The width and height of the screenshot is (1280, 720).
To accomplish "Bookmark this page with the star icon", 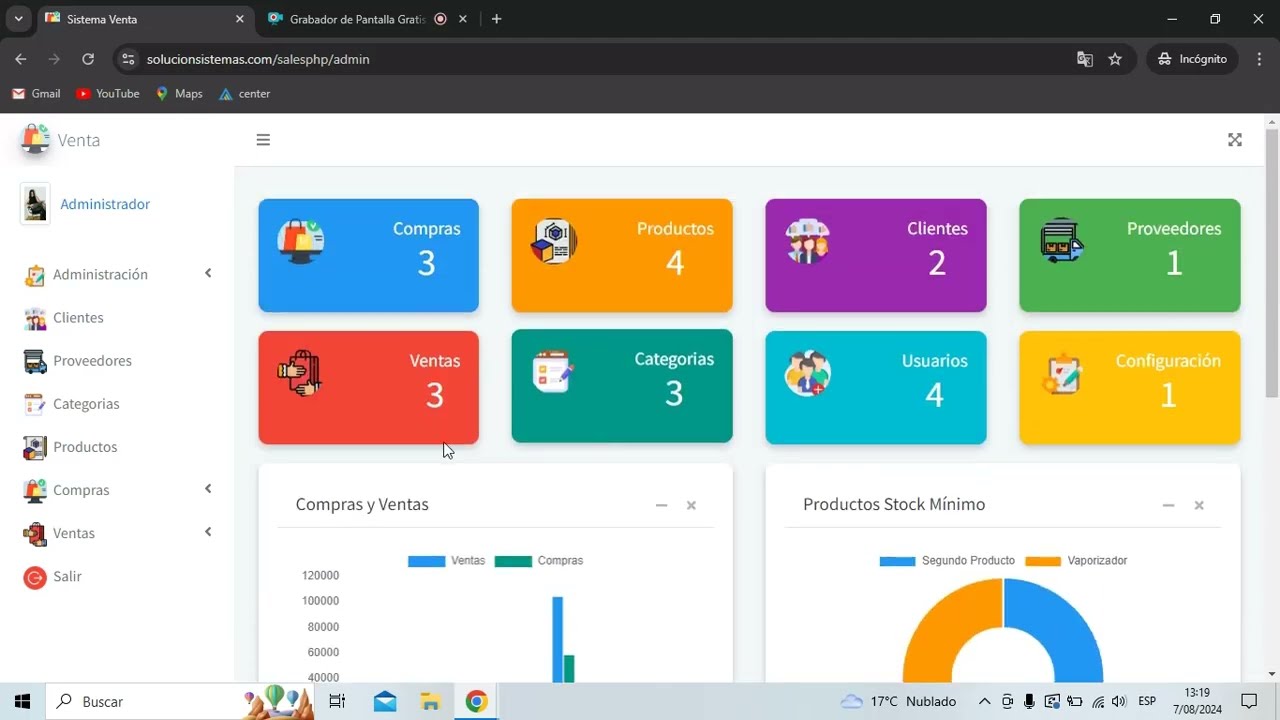I will 1115,59.
